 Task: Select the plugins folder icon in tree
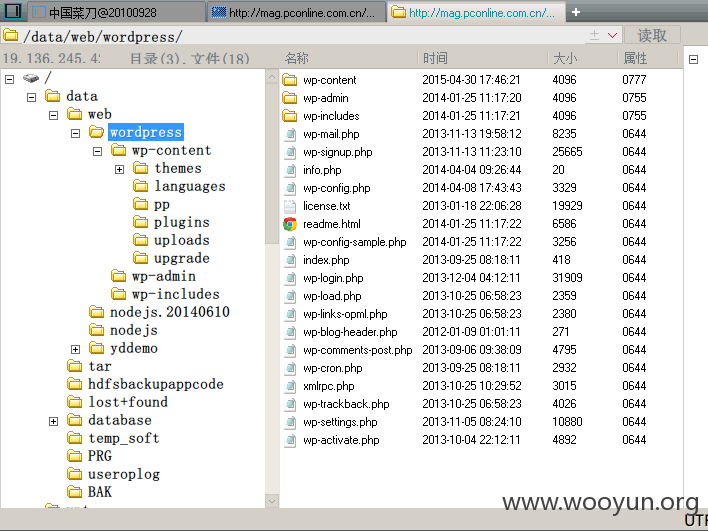coord(140,222)
